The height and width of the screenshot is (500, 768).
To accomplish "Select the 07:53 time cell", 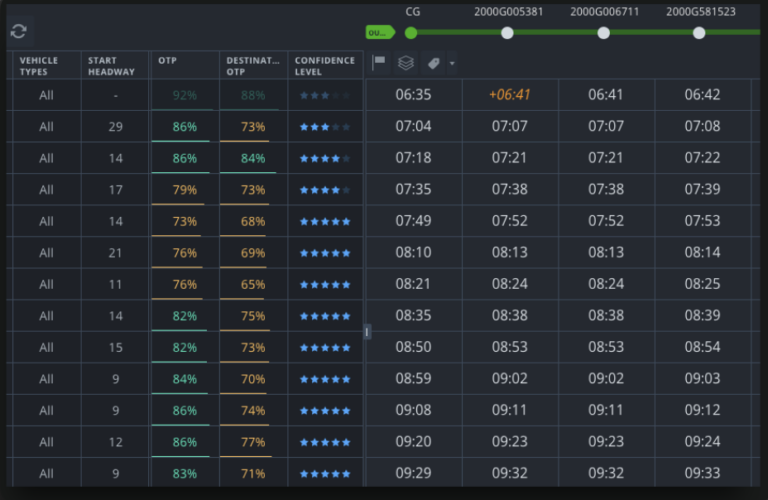I will click(x=702, y=221).
